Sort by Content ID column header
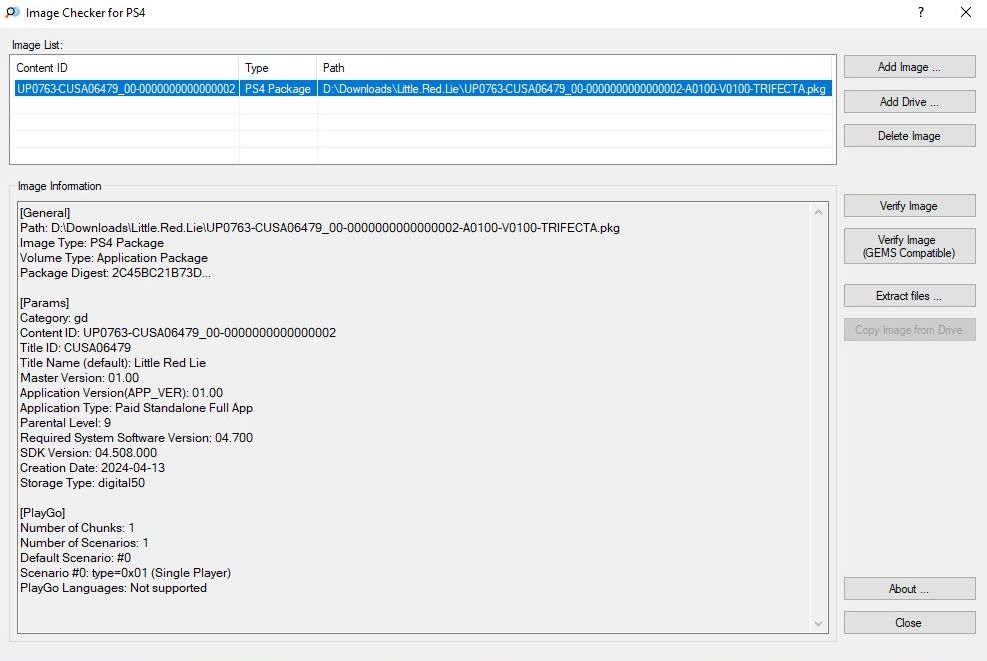This screenshot has width=987, height=661. tap(125, 67)
